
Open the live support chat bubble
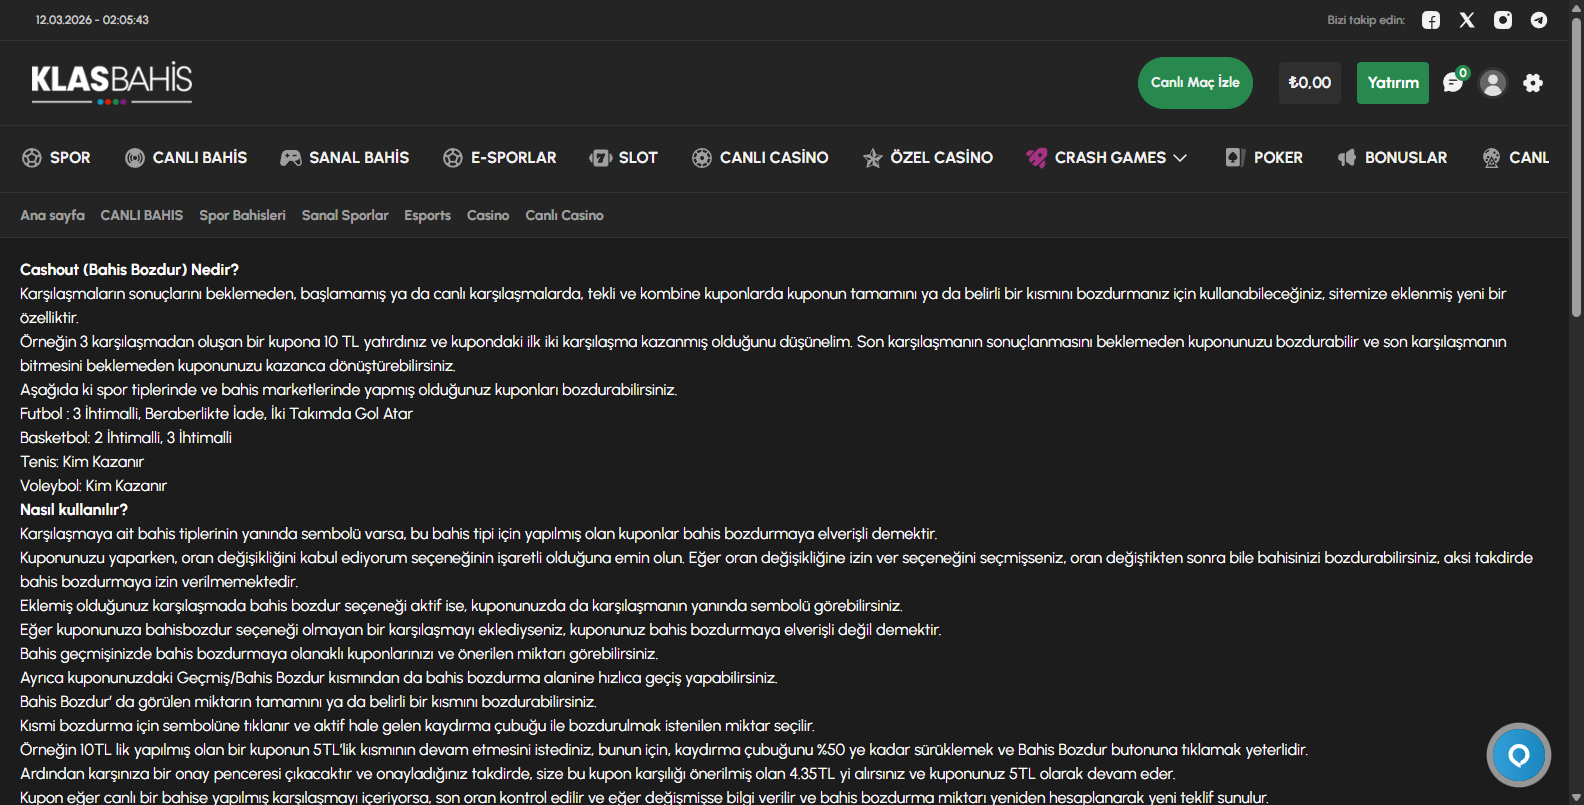point(1518,755)
